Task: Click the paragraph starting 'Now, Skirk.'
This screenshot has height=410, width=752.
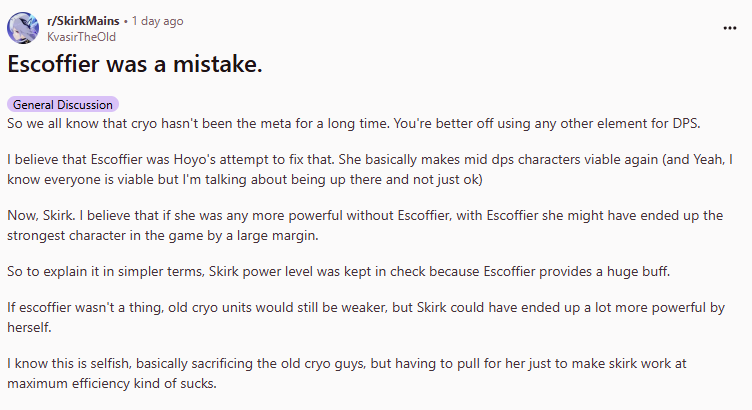Action: [365, 225]
